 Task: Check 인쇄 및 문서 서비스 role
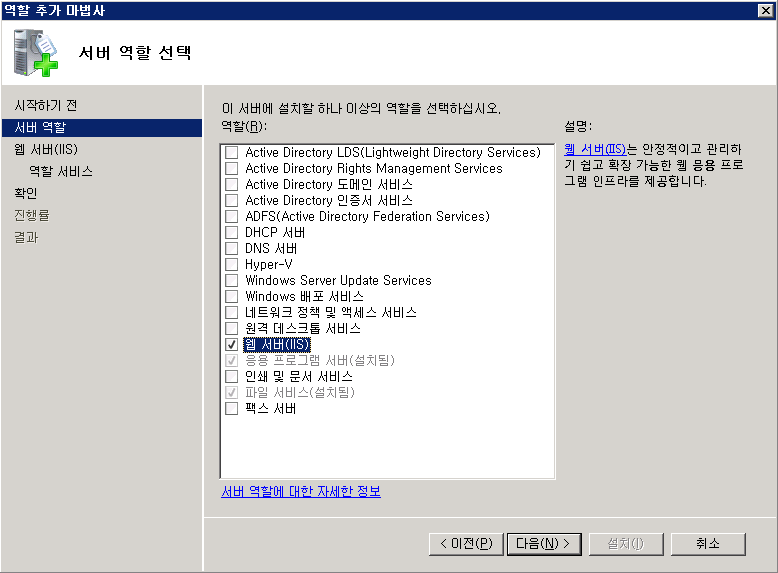(231, 376)
